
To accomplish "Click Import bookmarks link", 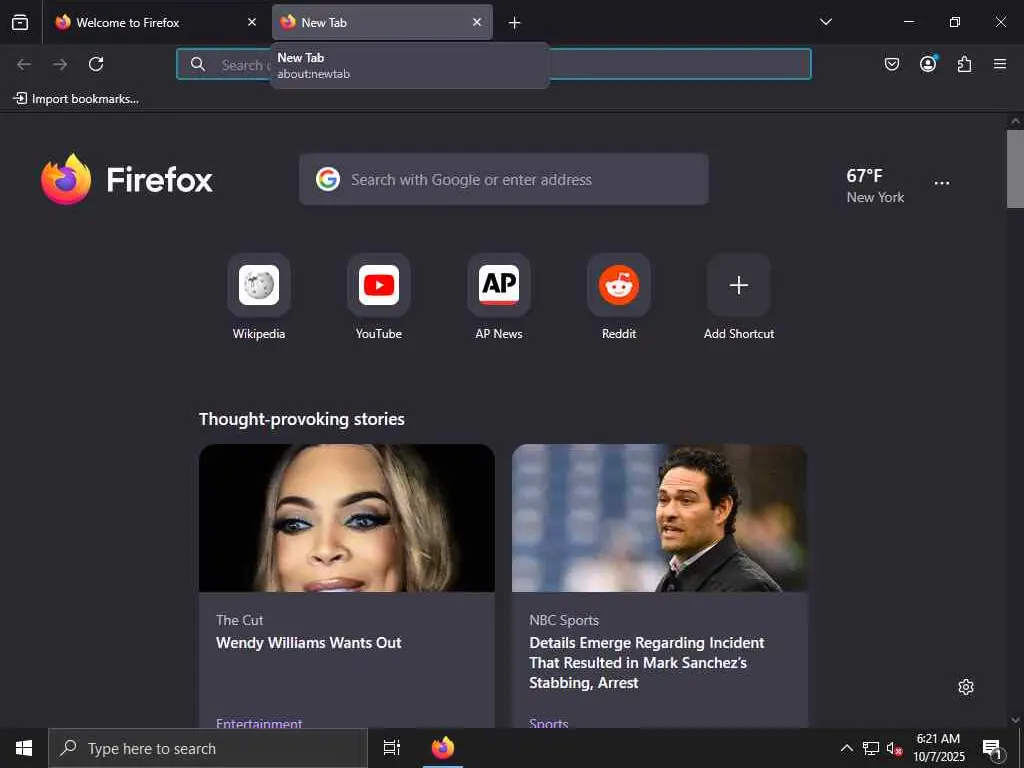I will click(76, 99).
